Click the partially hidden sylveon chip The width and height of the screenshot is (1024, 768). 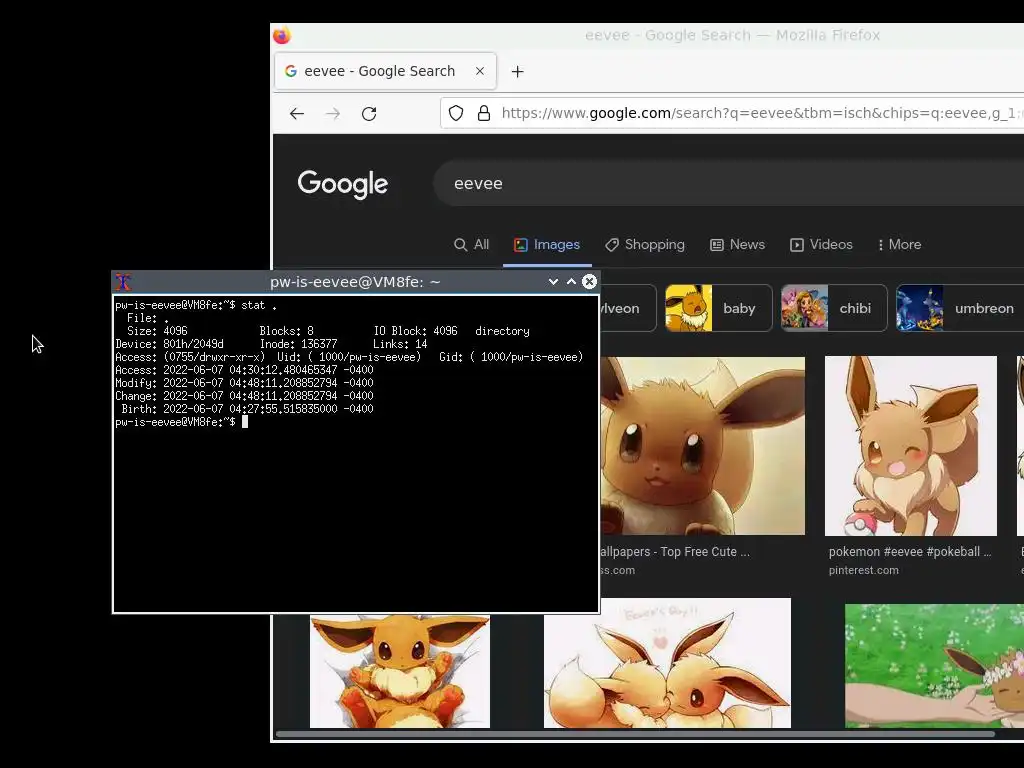point(628,308)
